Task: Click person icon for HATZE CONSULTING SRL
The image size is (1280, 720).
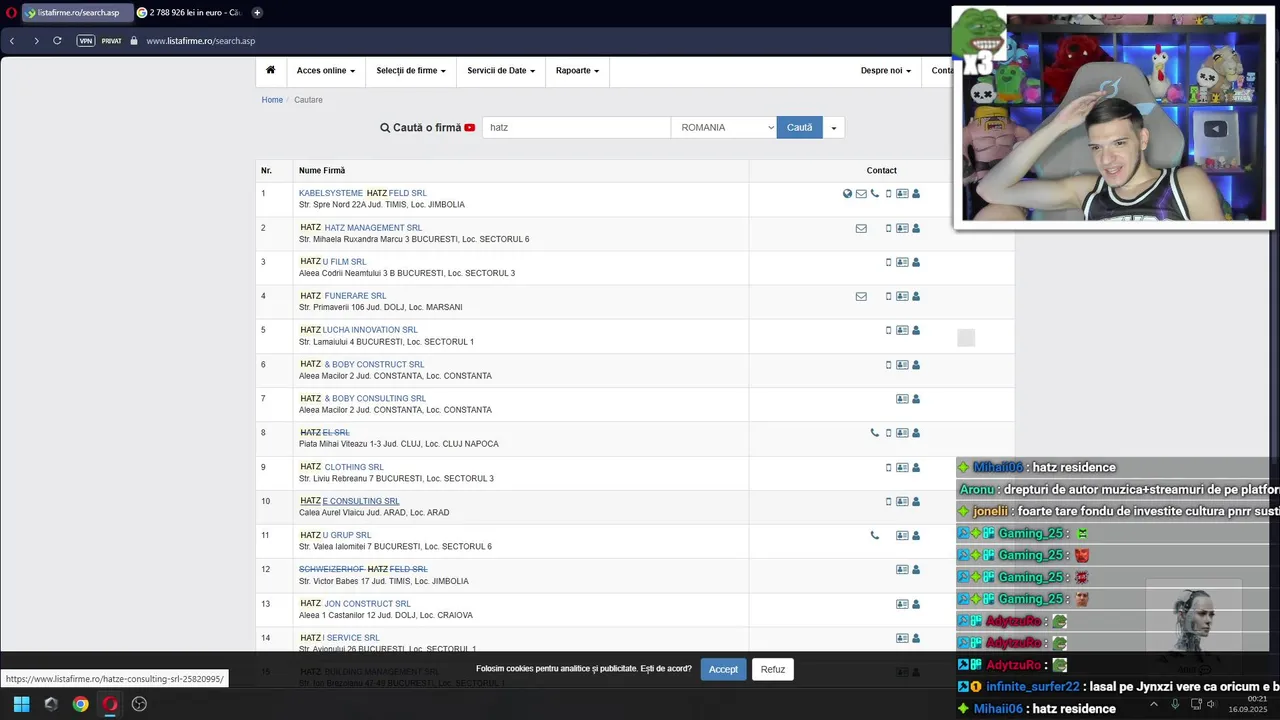Action: [x=916, y=501]
